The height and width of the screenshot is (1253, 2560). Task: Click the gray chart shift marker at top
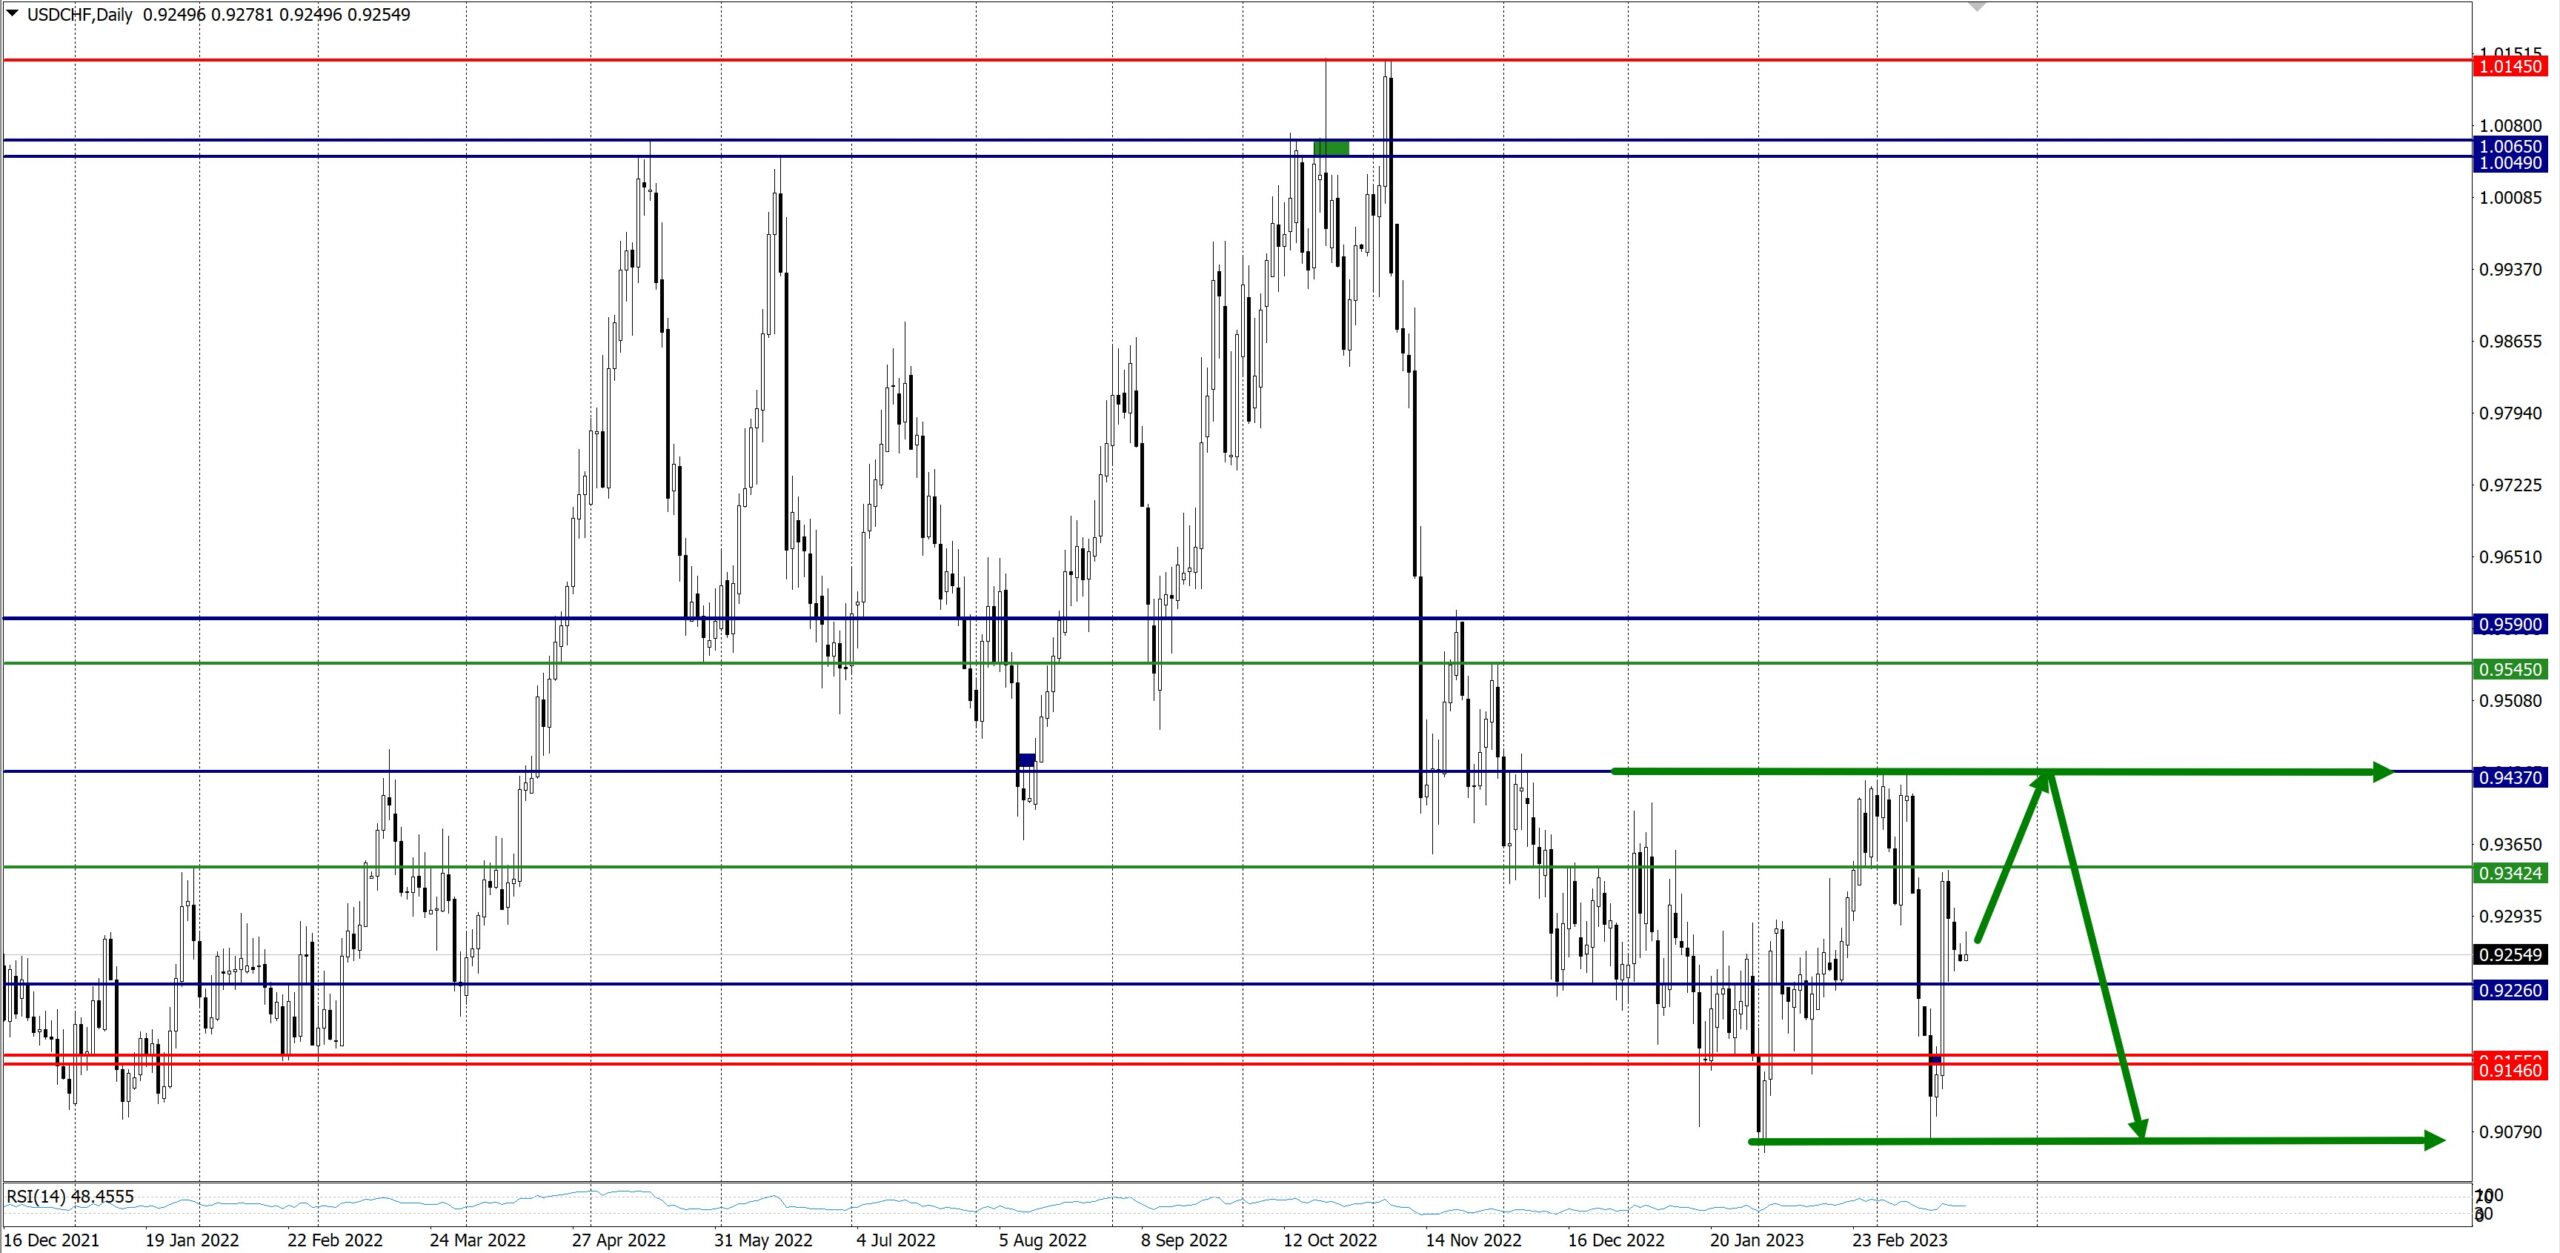click(x=1977, y=7)
